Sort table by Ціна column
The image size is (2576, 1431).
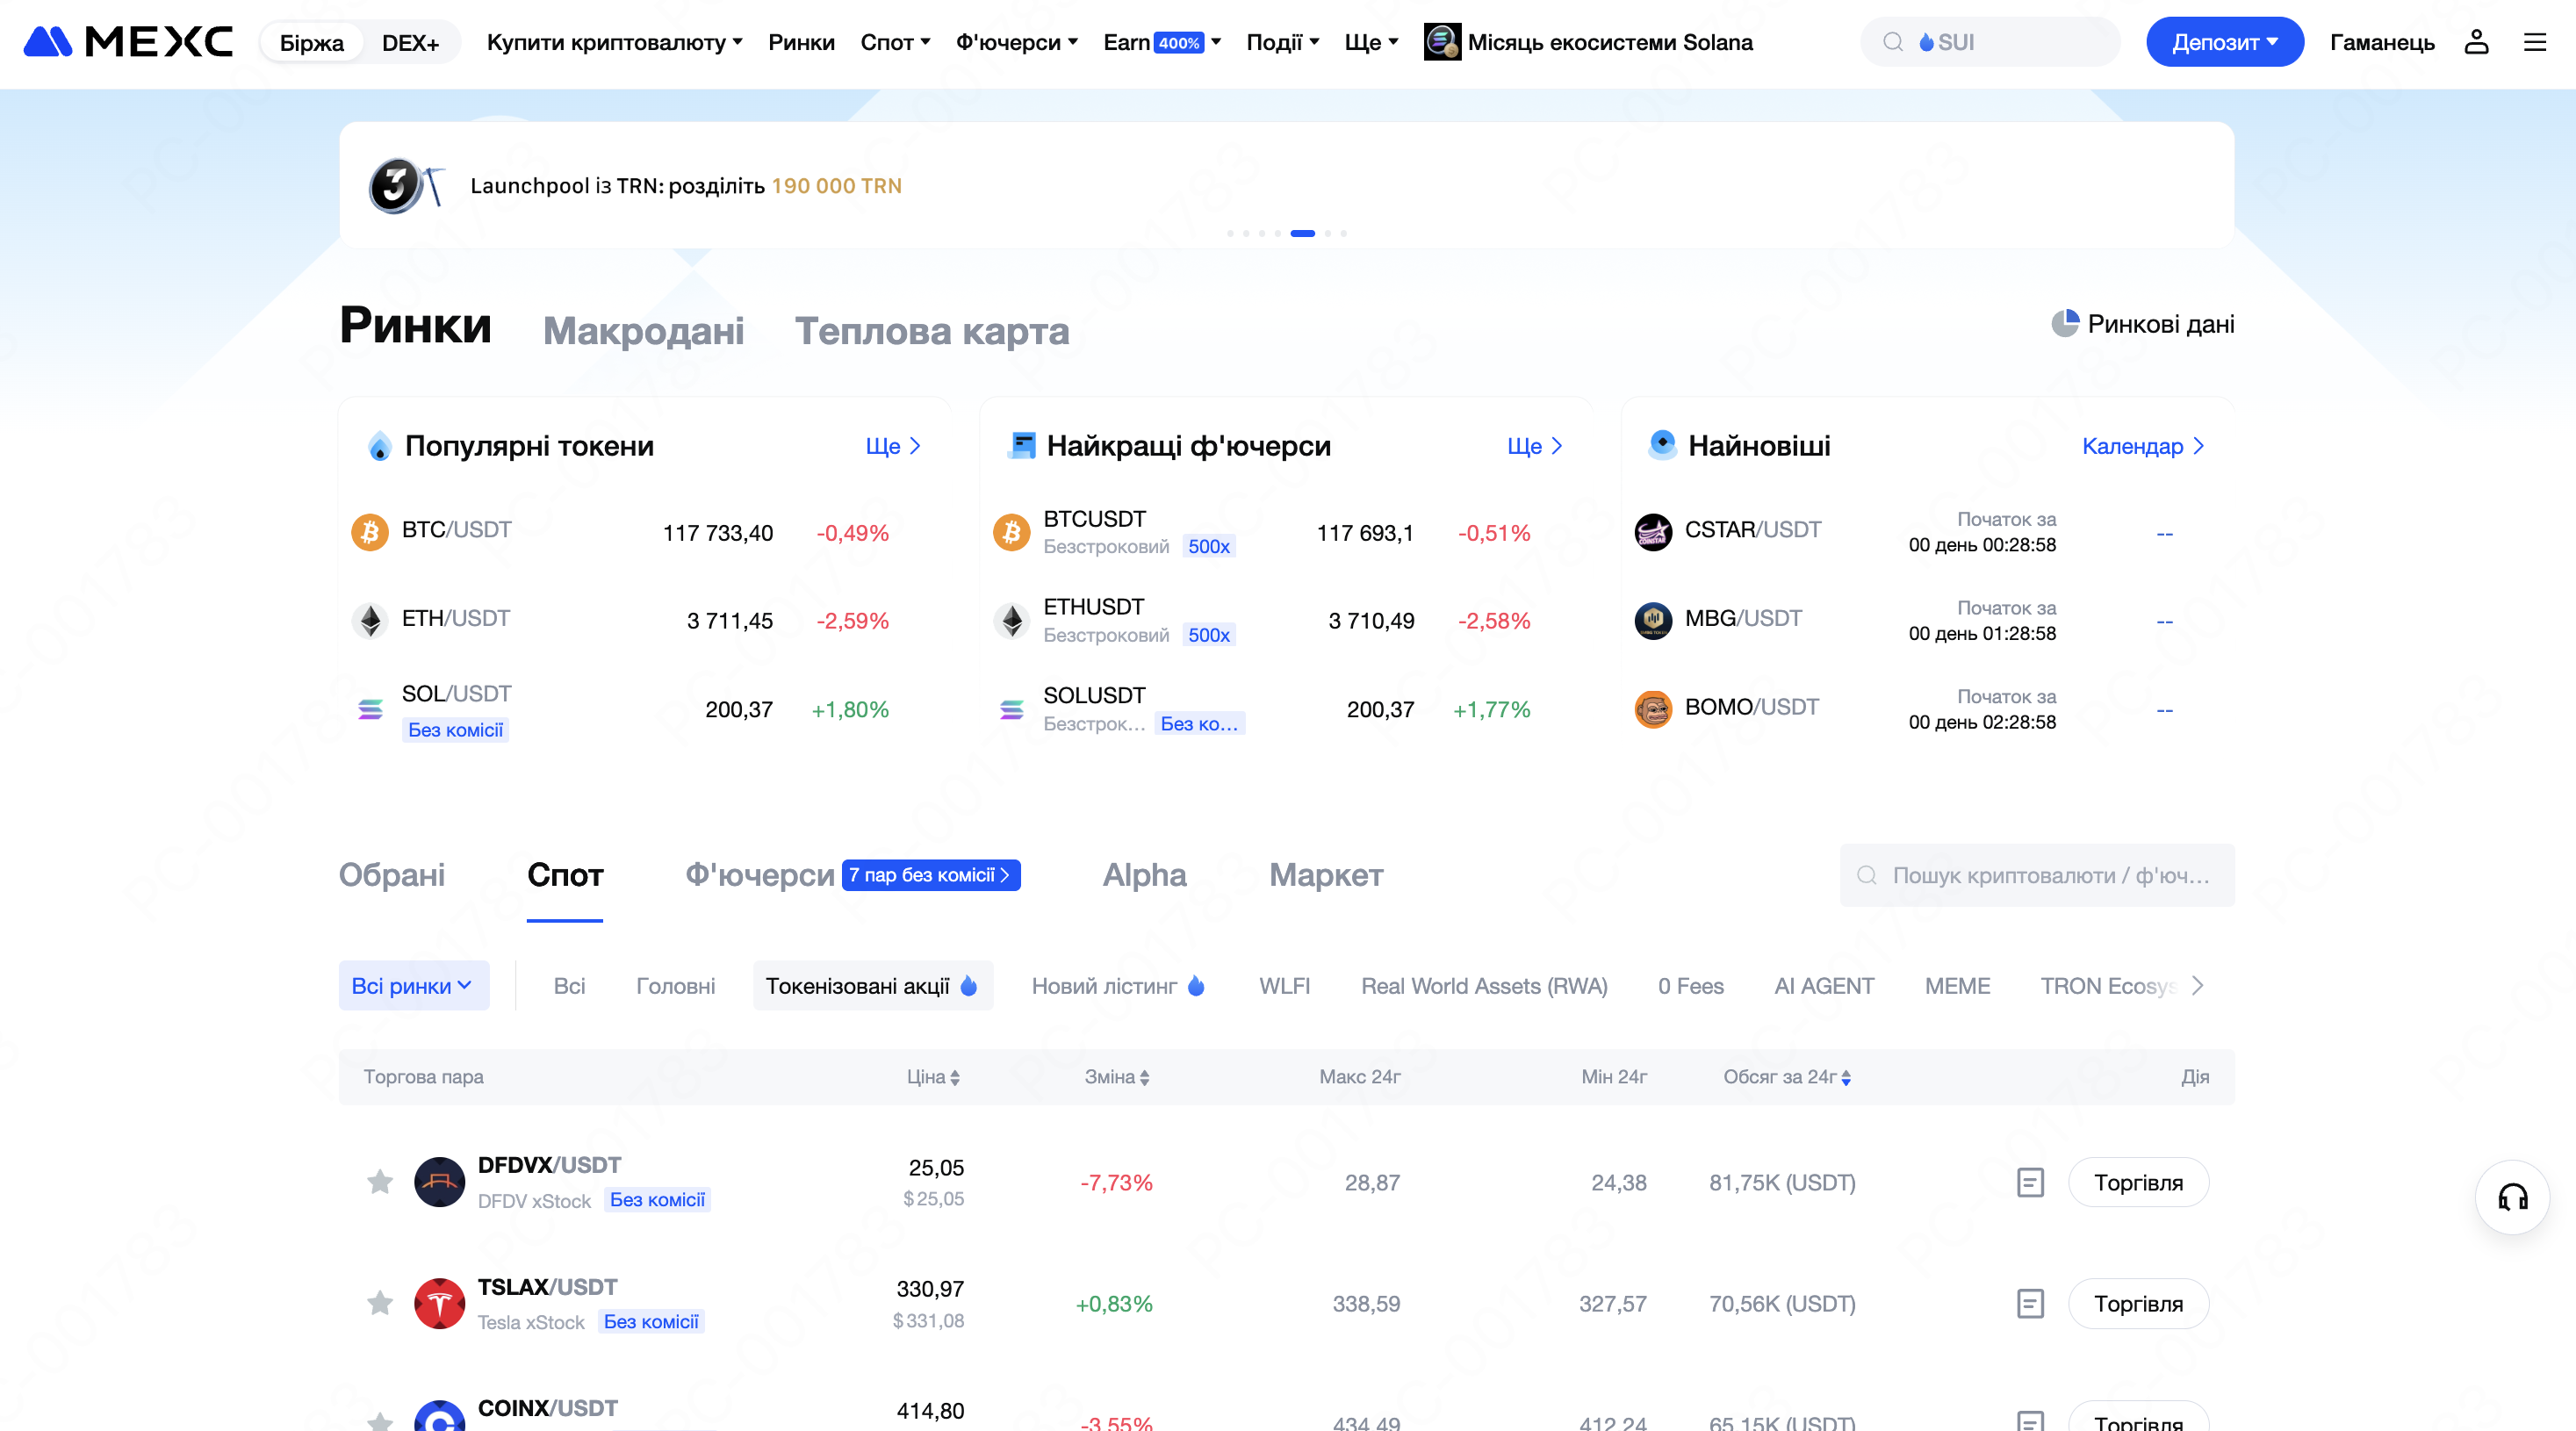pos(933,1077)
